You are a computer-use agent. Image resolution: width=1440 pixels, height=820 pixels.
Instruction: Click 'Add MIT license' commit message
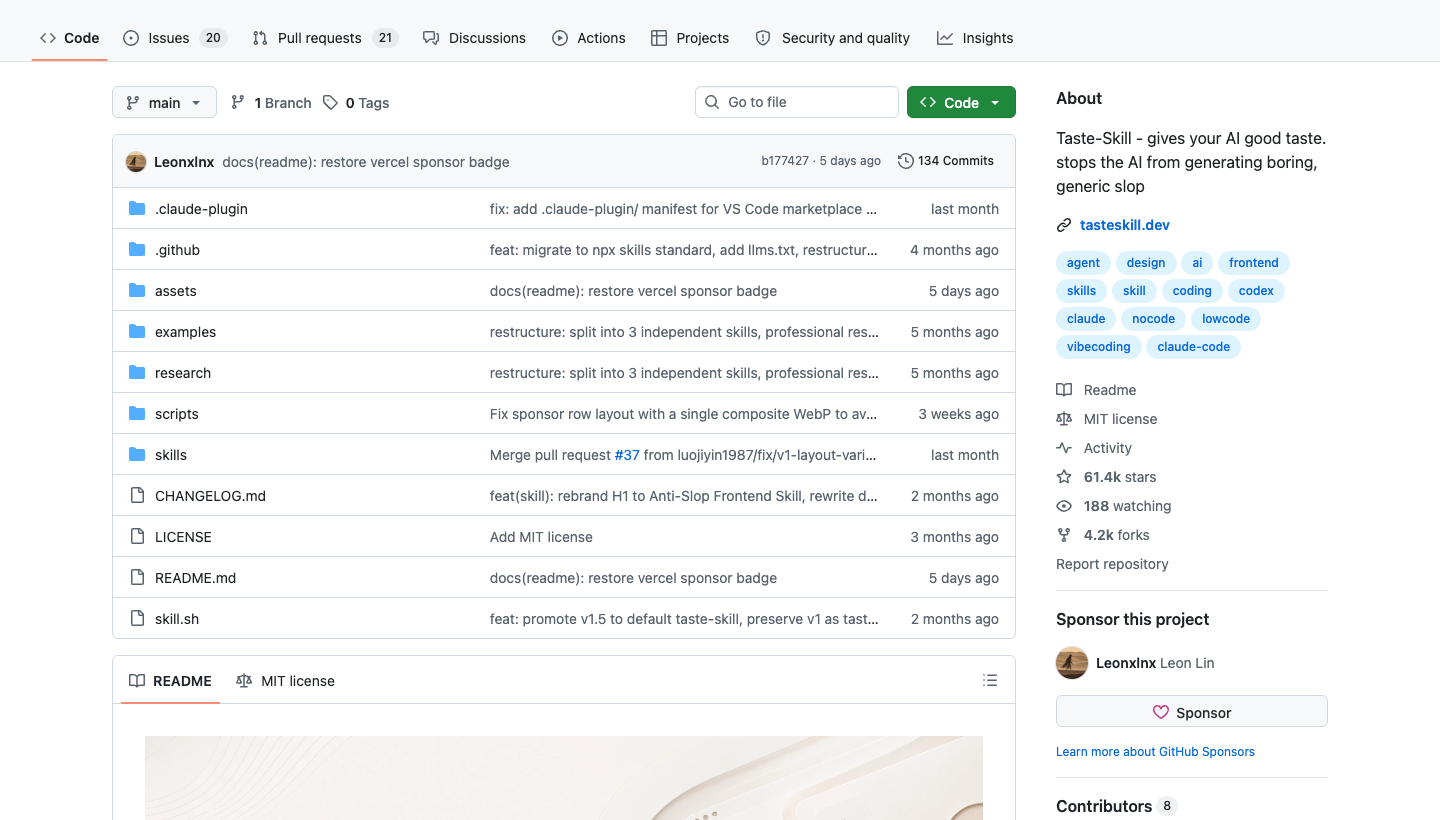click(x=541, y=537)
